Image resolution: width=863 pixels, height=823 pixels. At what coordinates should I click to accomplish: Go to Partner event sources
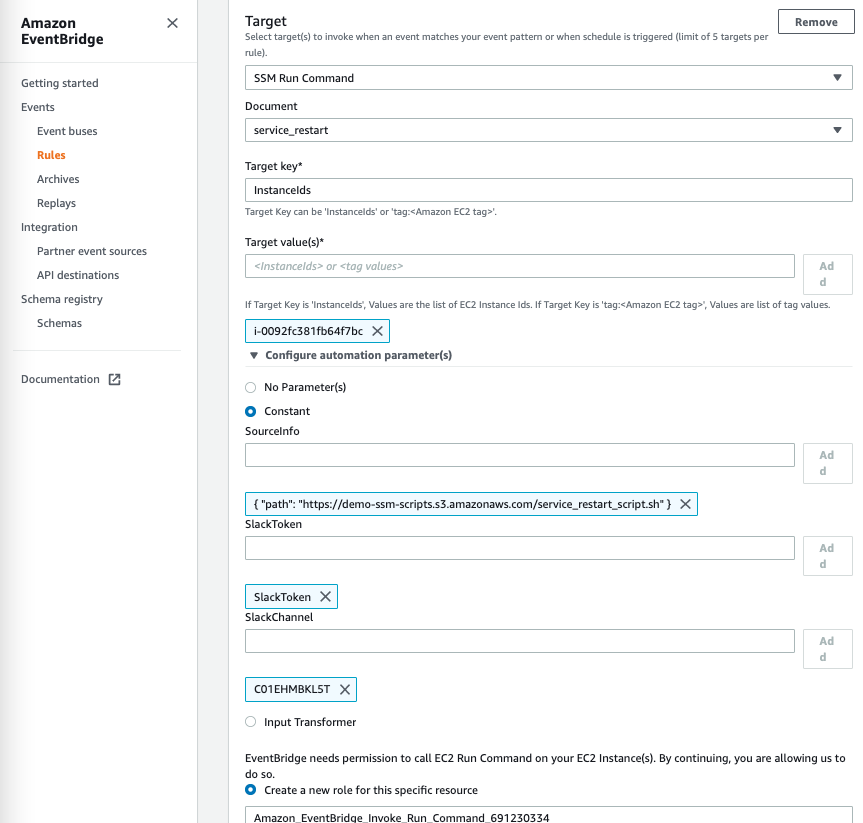point(92,251)
